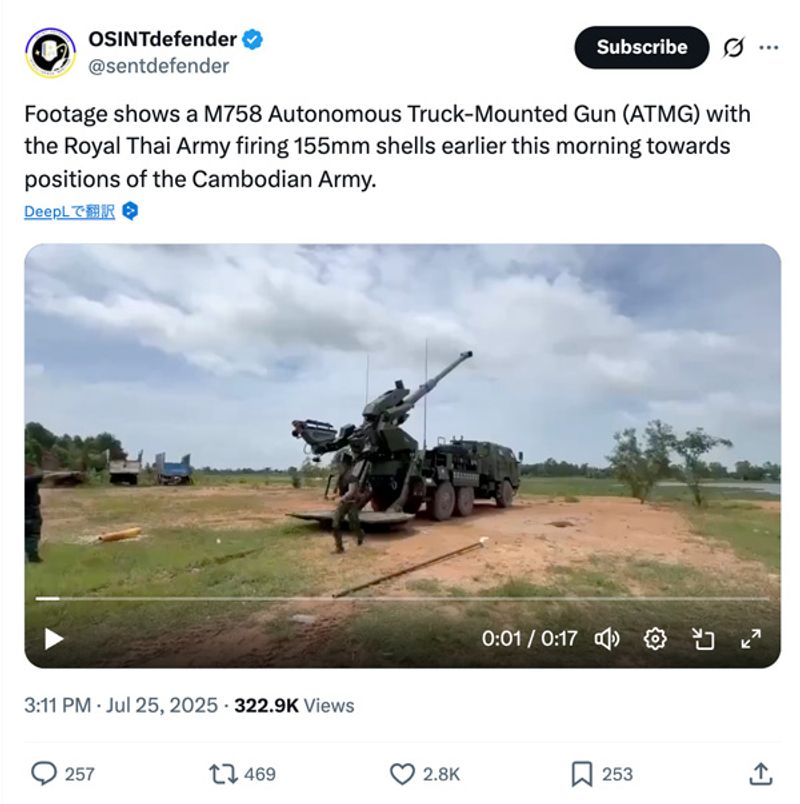Share the post via share icon
This screenshot has width=800, height=804.
coord(760,773)
